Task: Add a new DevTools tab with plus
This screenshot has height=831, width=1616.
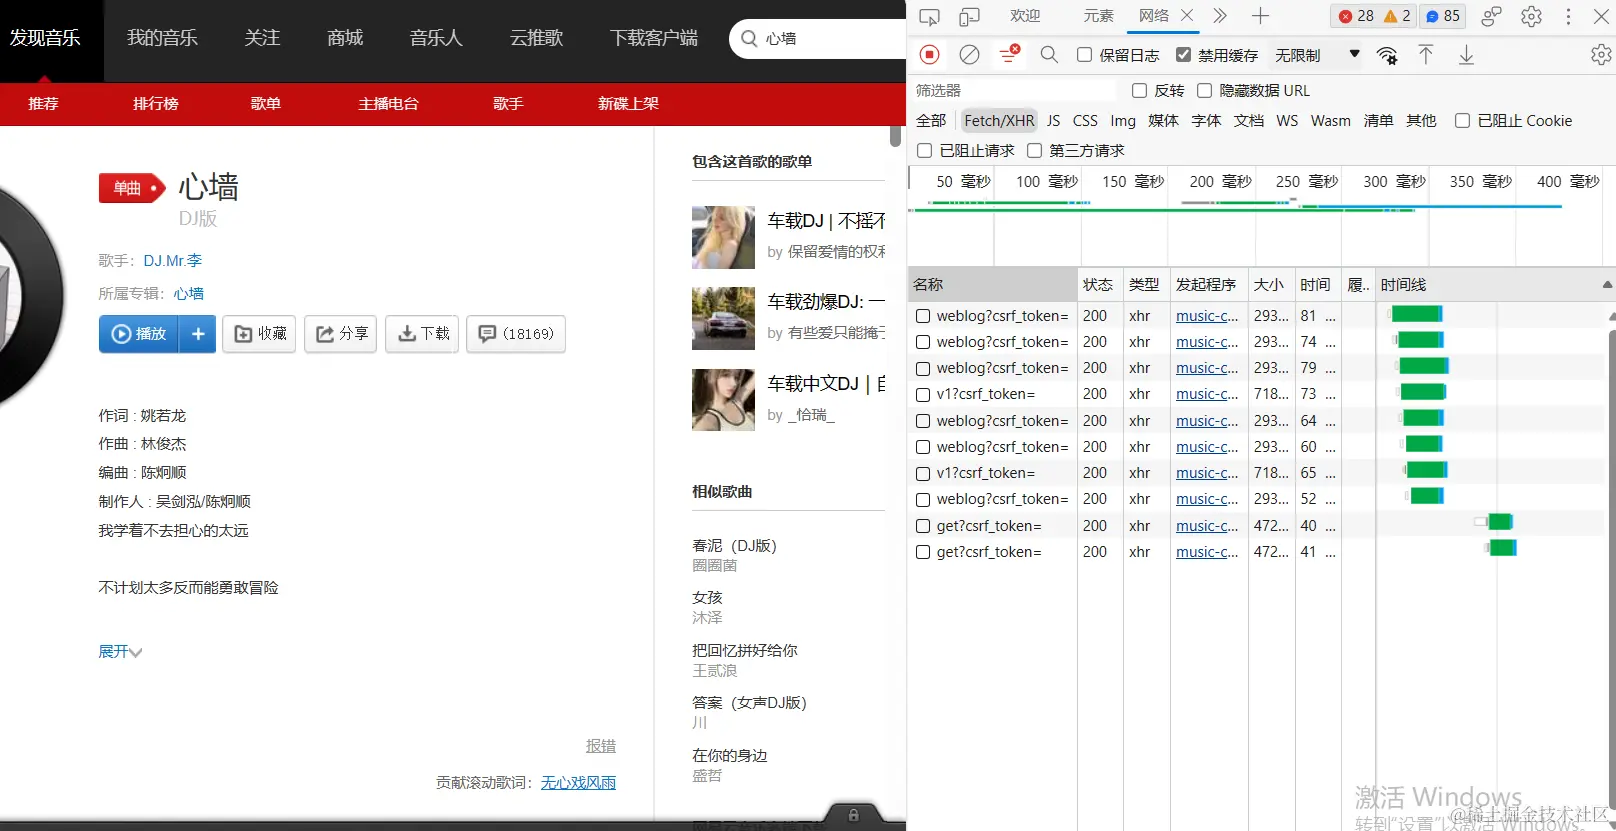Action: pyautogui.click(x=1260, y=16)
